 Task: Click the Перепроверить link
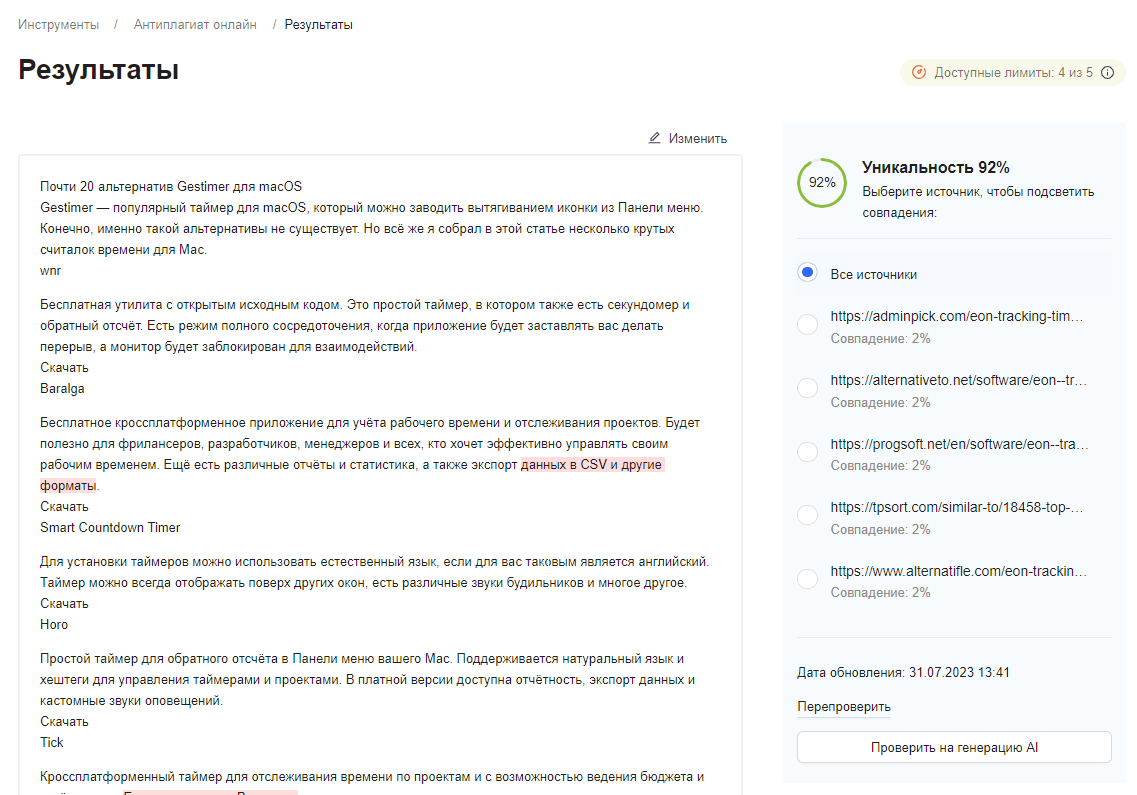(x=844, y=707)
